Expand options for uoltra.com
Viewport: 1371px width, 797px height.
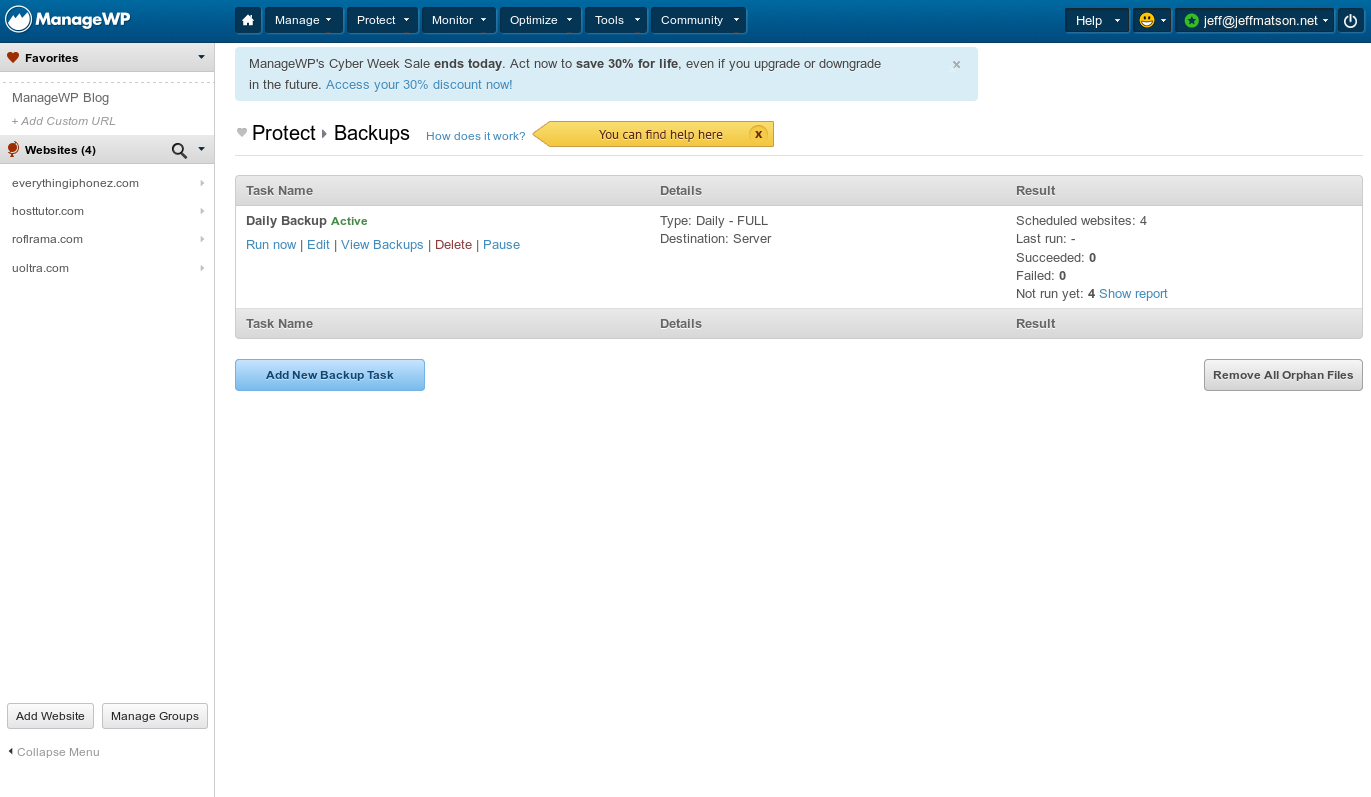click(x=202, y=268)
